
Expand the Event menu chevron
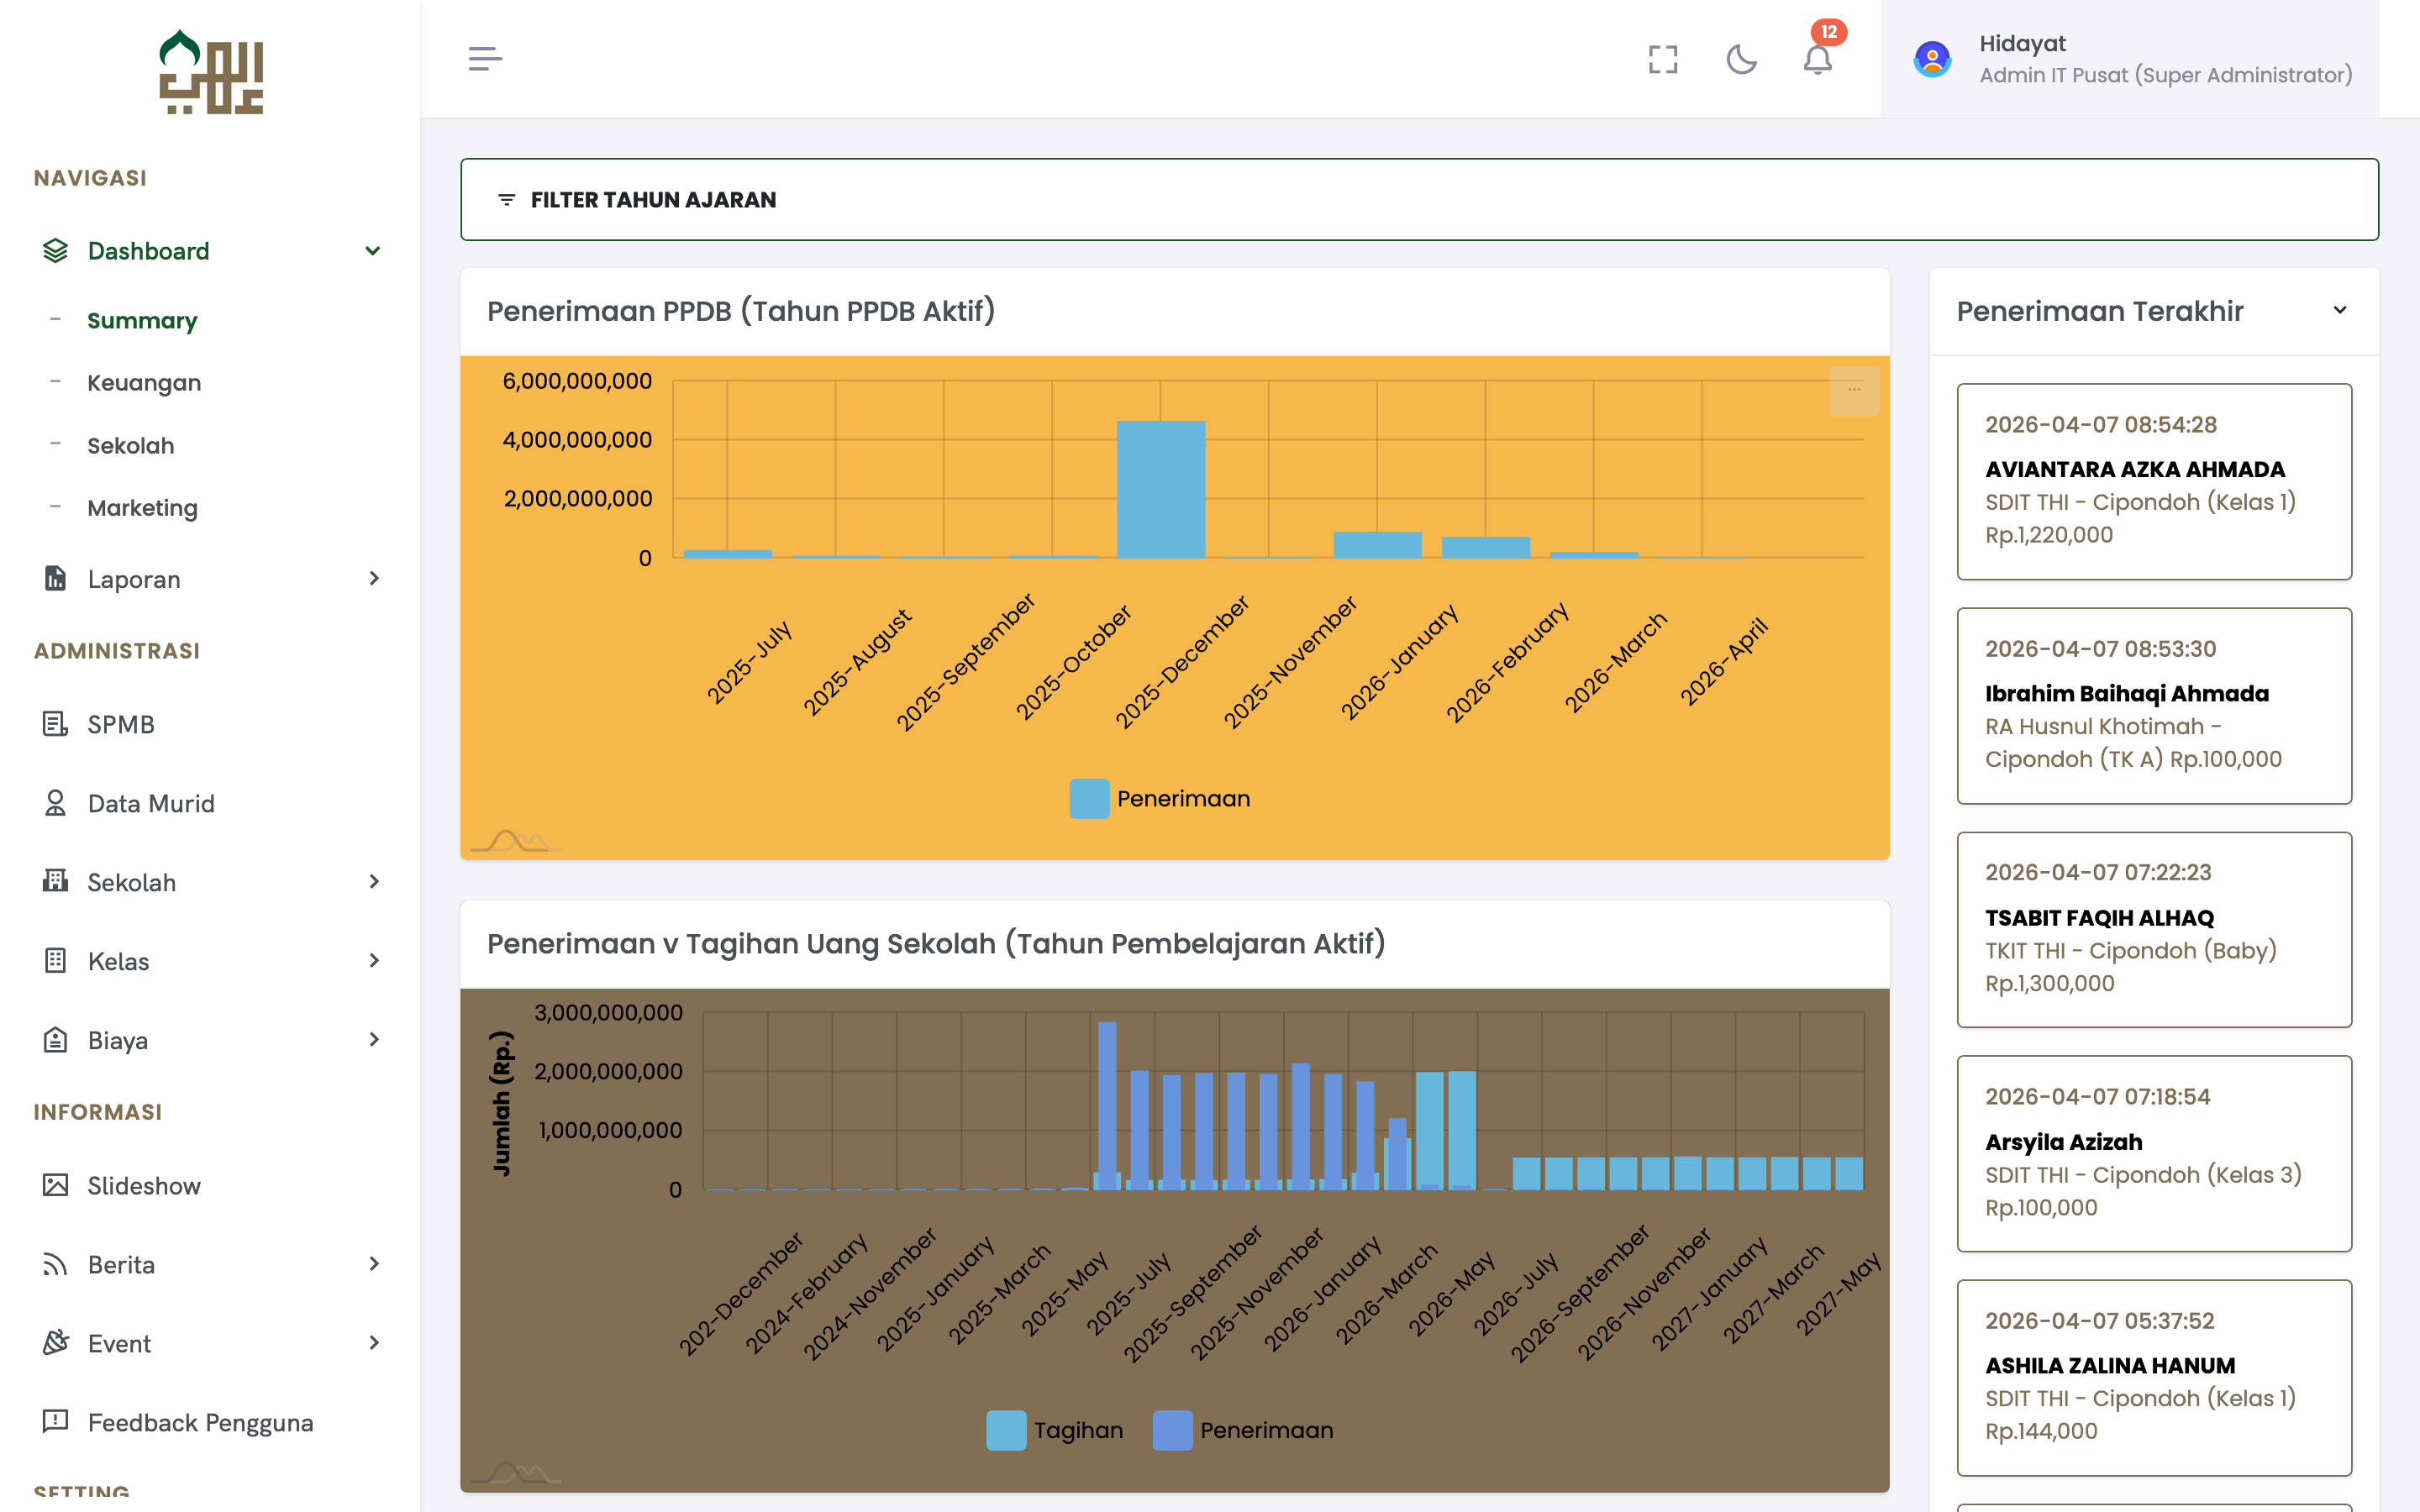[373, 1343]
